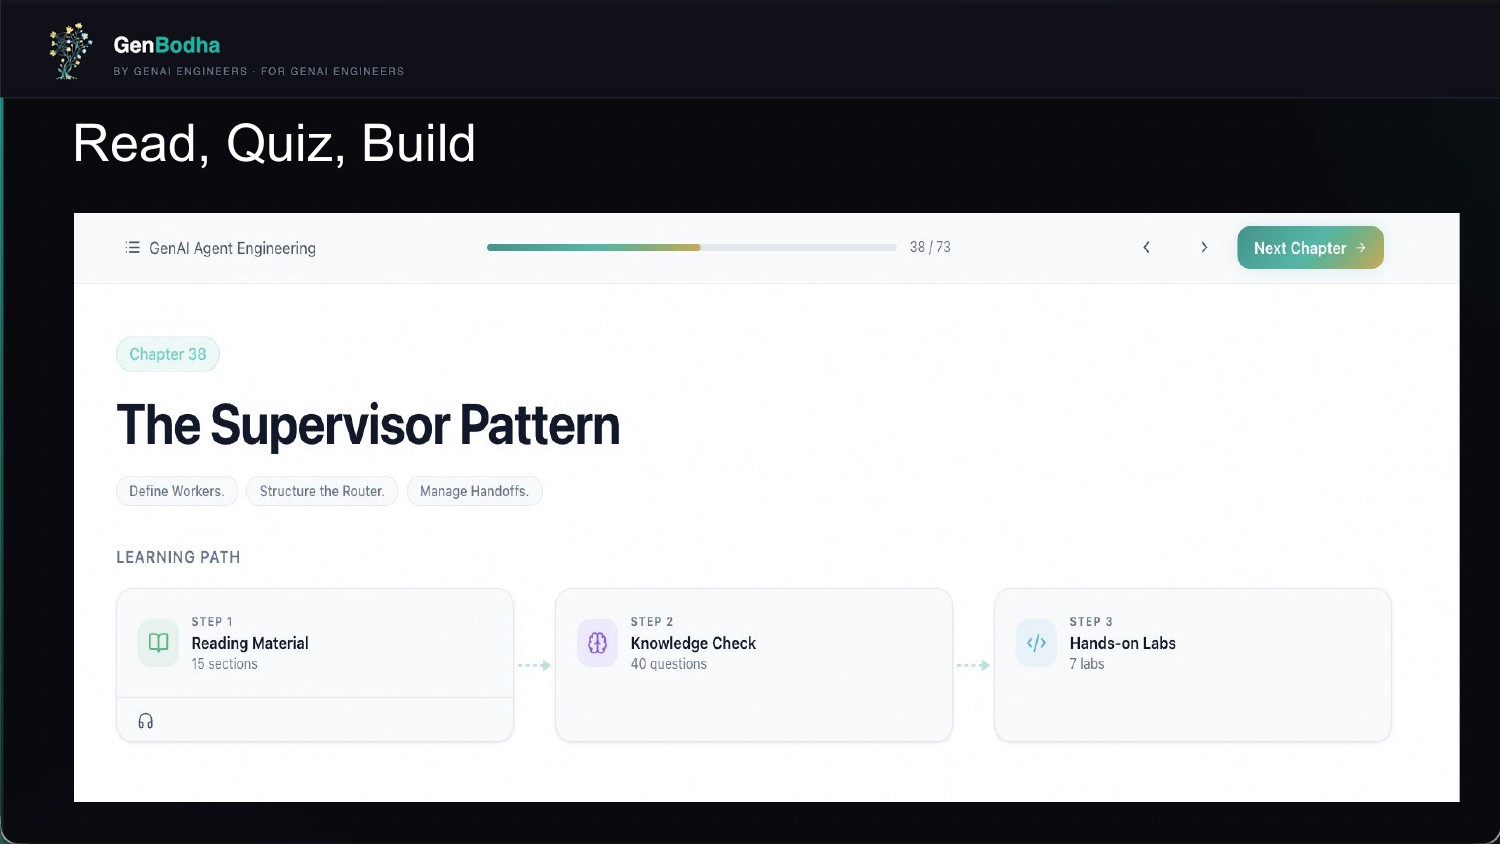Click the headphones audio icon
Screen dimensions: 1500x844
[x=146, y=721]
